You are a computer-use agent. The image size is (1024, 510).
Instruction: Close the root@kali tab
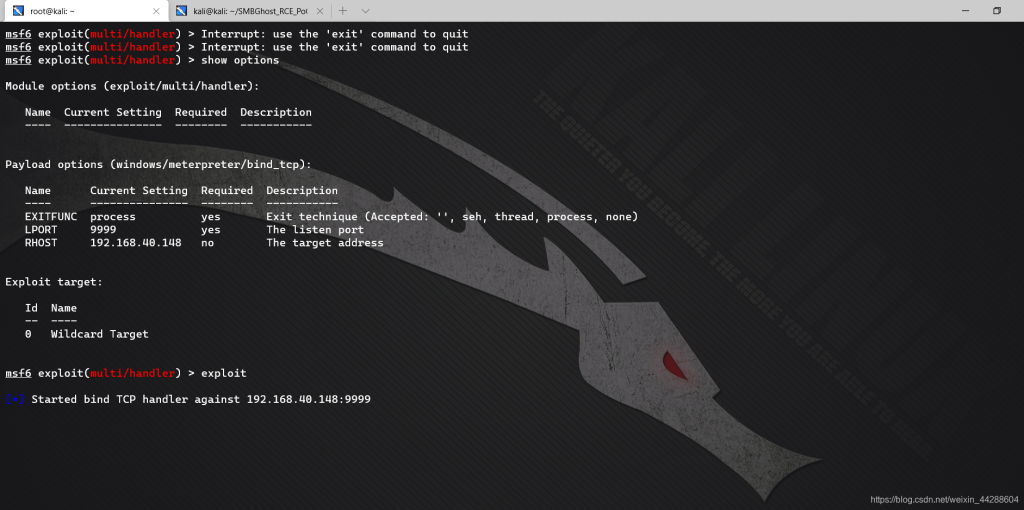156,11
